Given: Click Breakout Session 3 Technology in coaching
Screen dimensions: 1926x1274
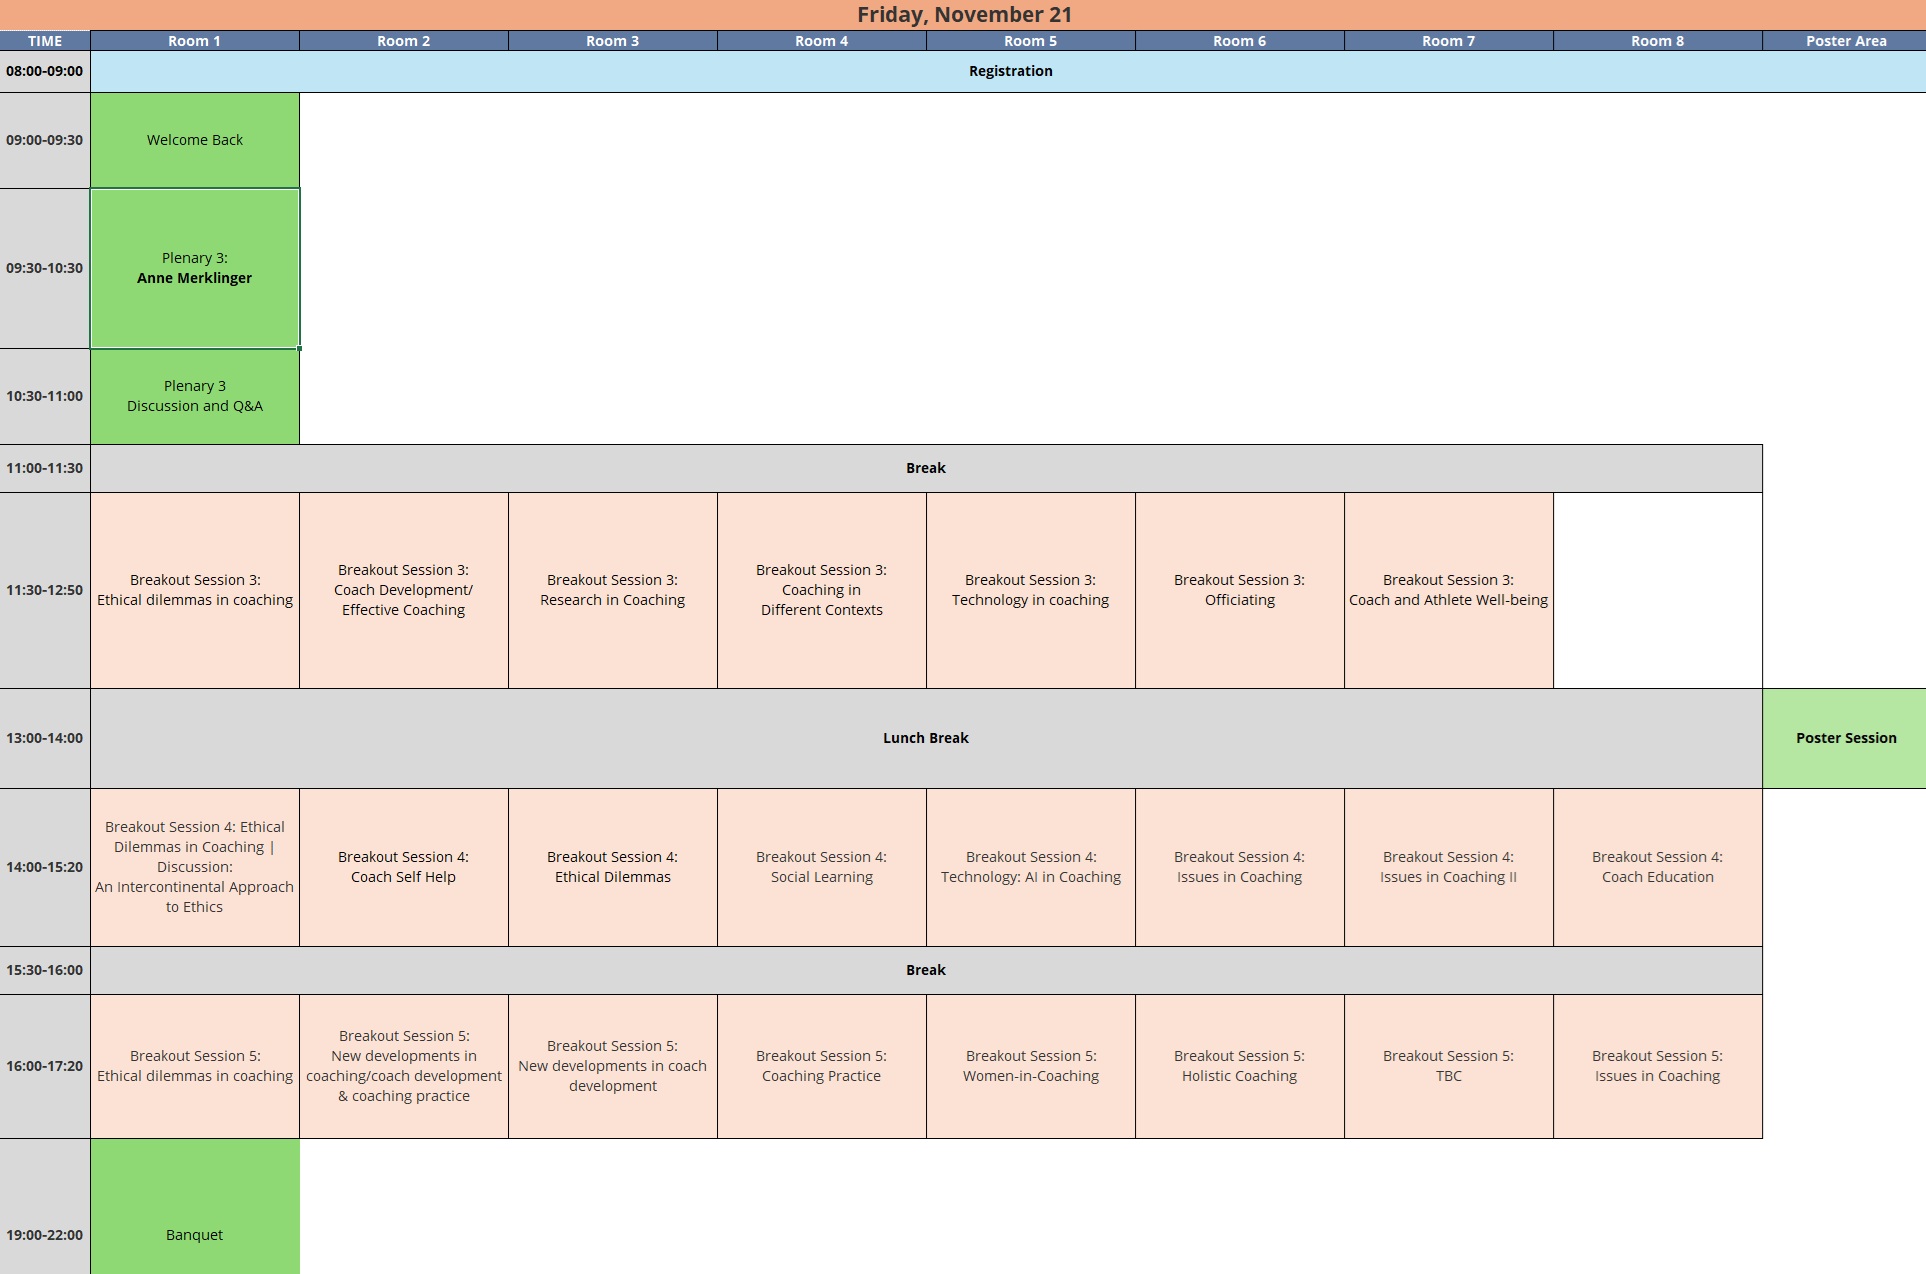Looking at the screenshot, I should [1030, 590].
